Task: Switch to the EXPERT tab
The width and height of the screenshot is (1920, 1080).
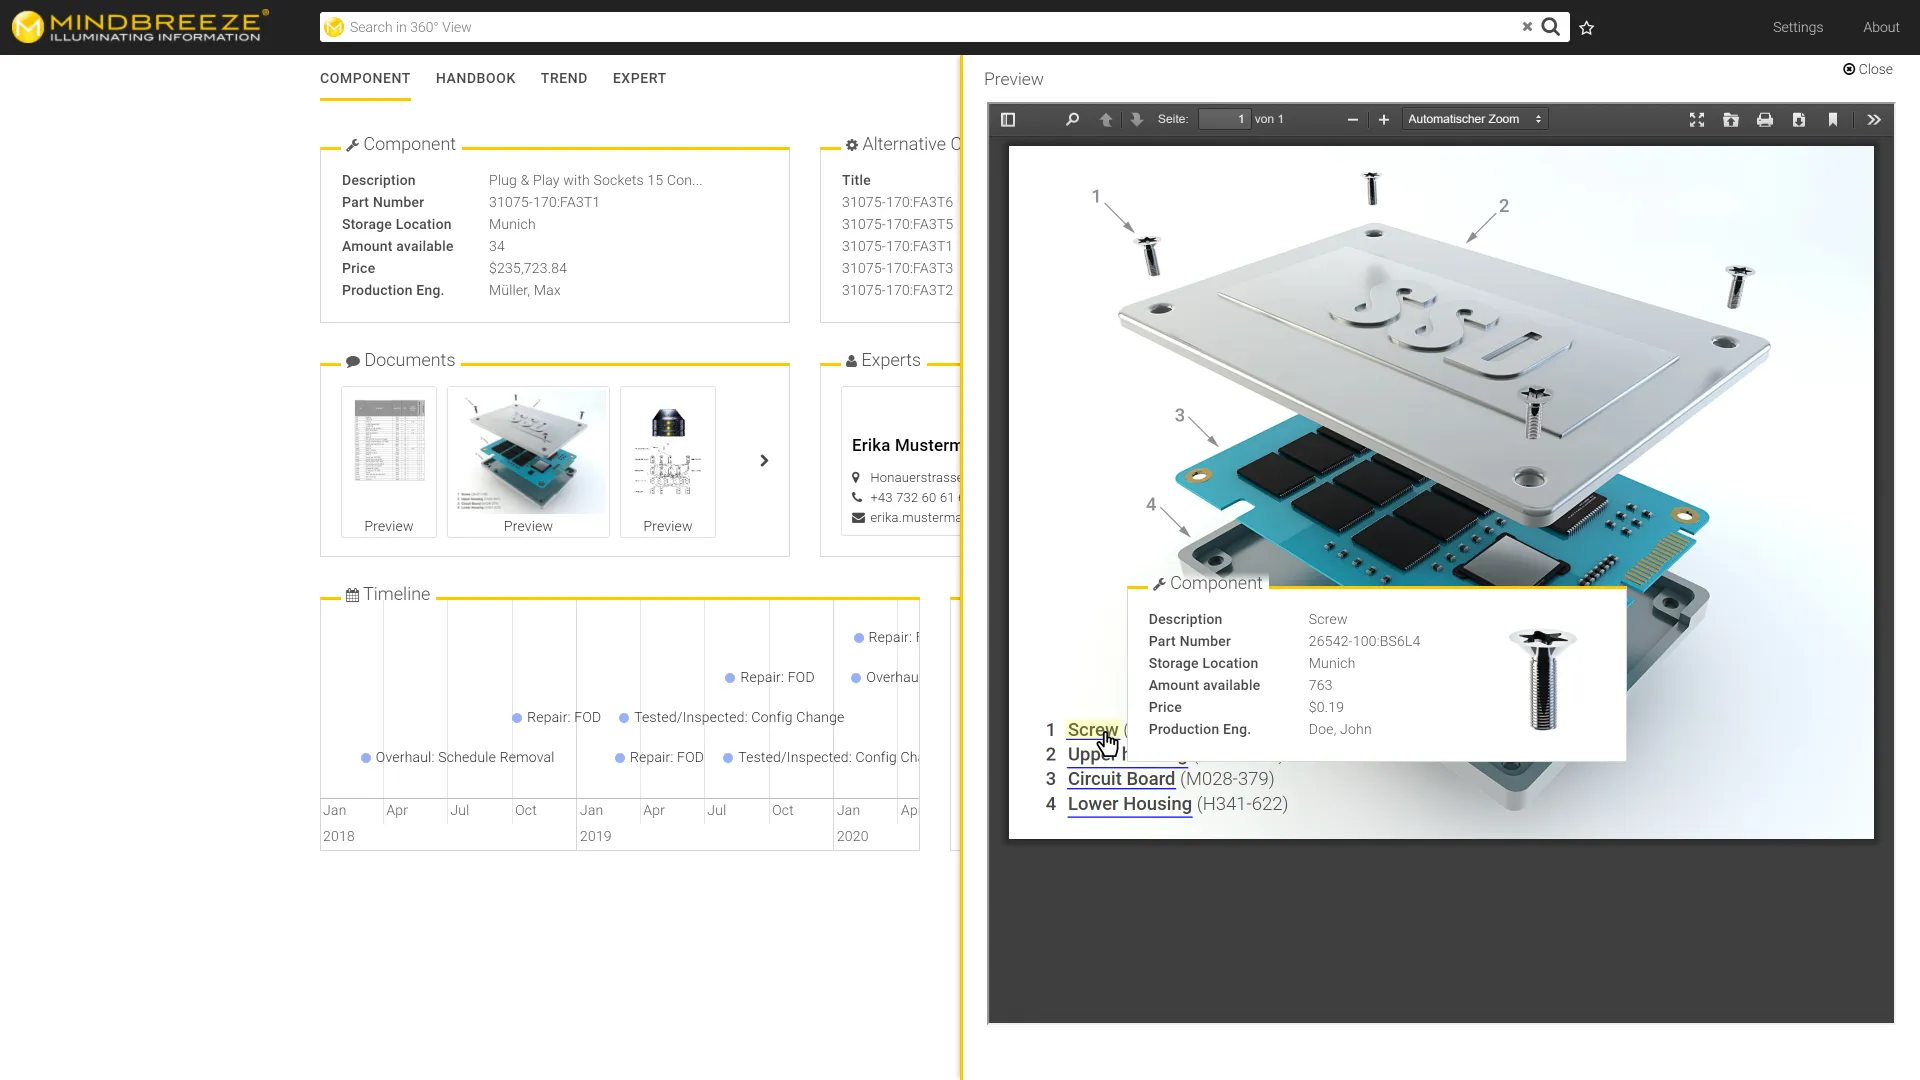Action: pos(638,78)
